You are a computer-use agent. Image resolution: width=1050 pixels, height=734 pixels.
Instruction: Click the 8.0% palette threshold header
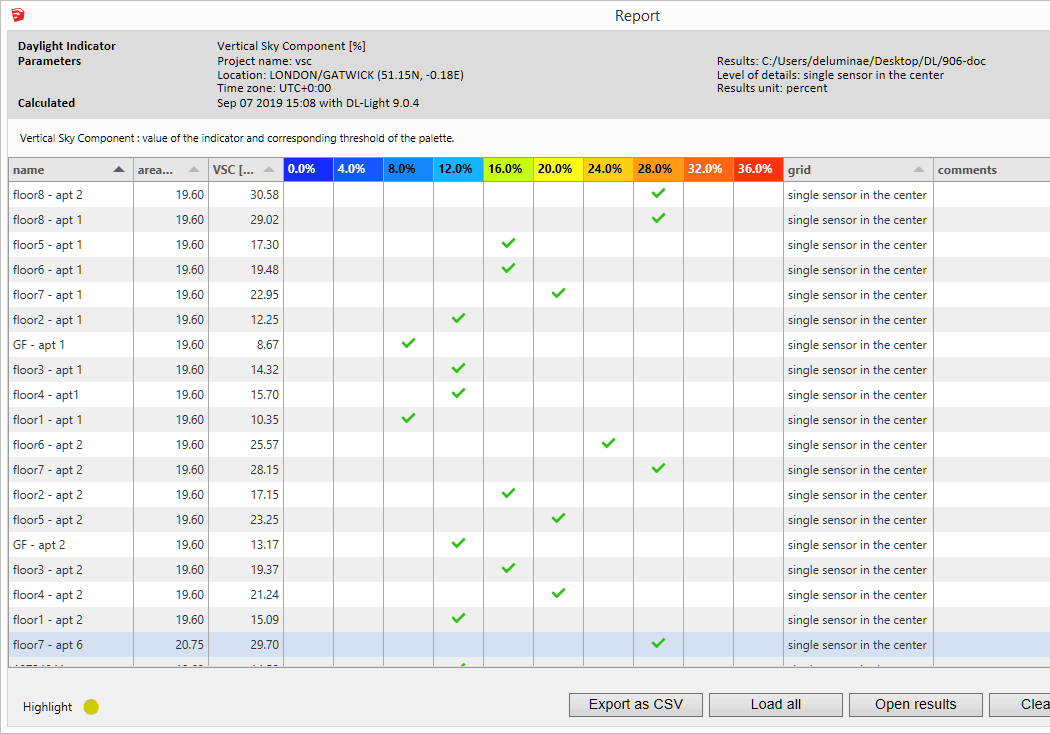(408, 169)
